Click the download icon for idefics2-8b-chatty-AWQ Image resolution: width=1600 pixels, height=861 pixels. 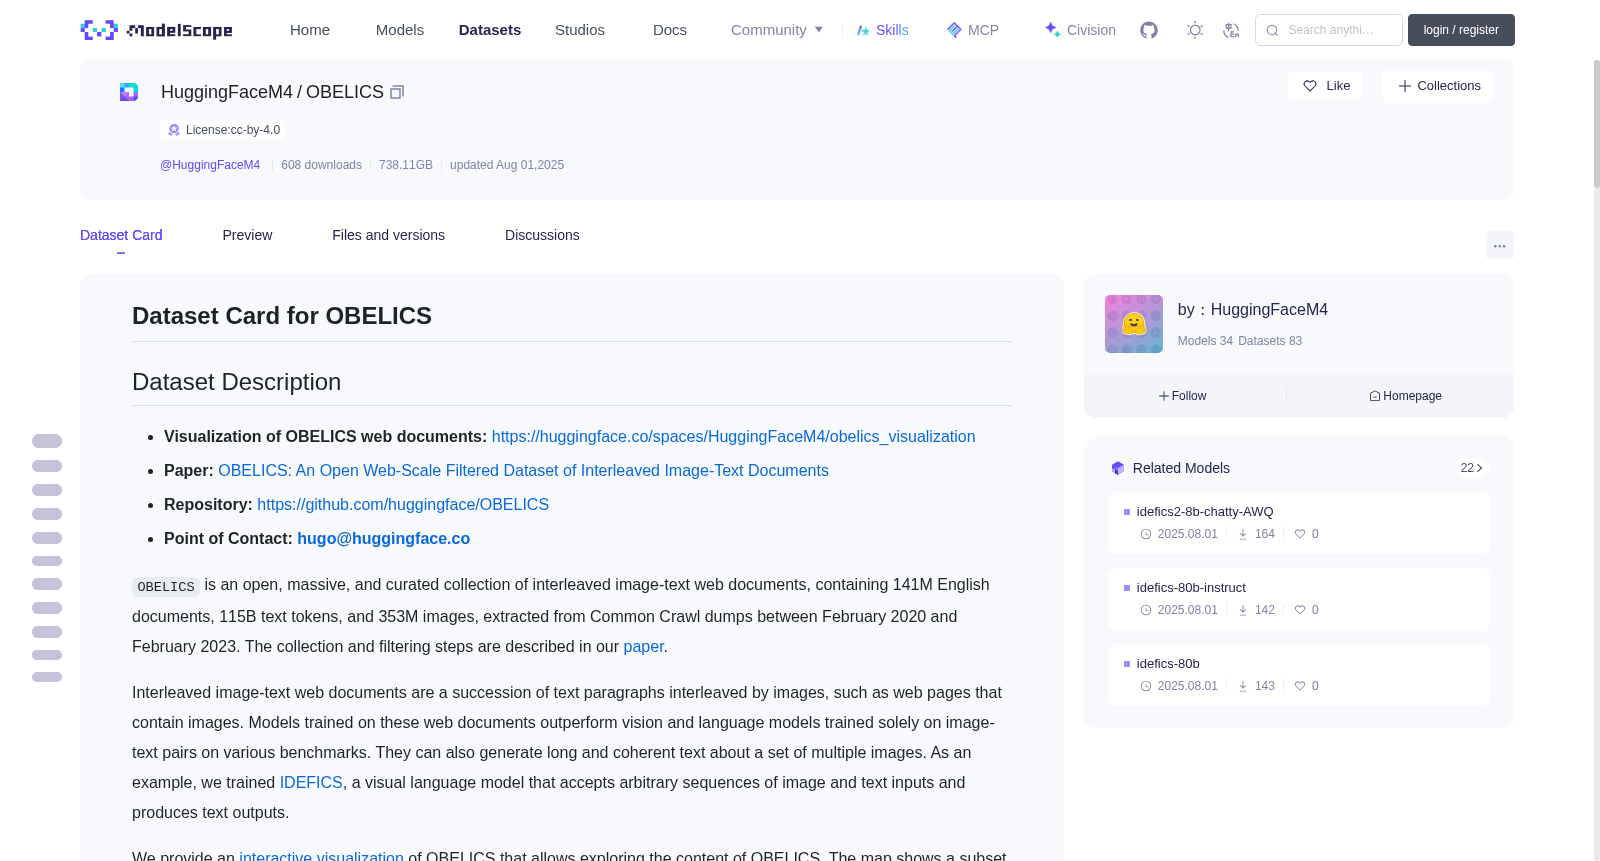coord(1243,534)
